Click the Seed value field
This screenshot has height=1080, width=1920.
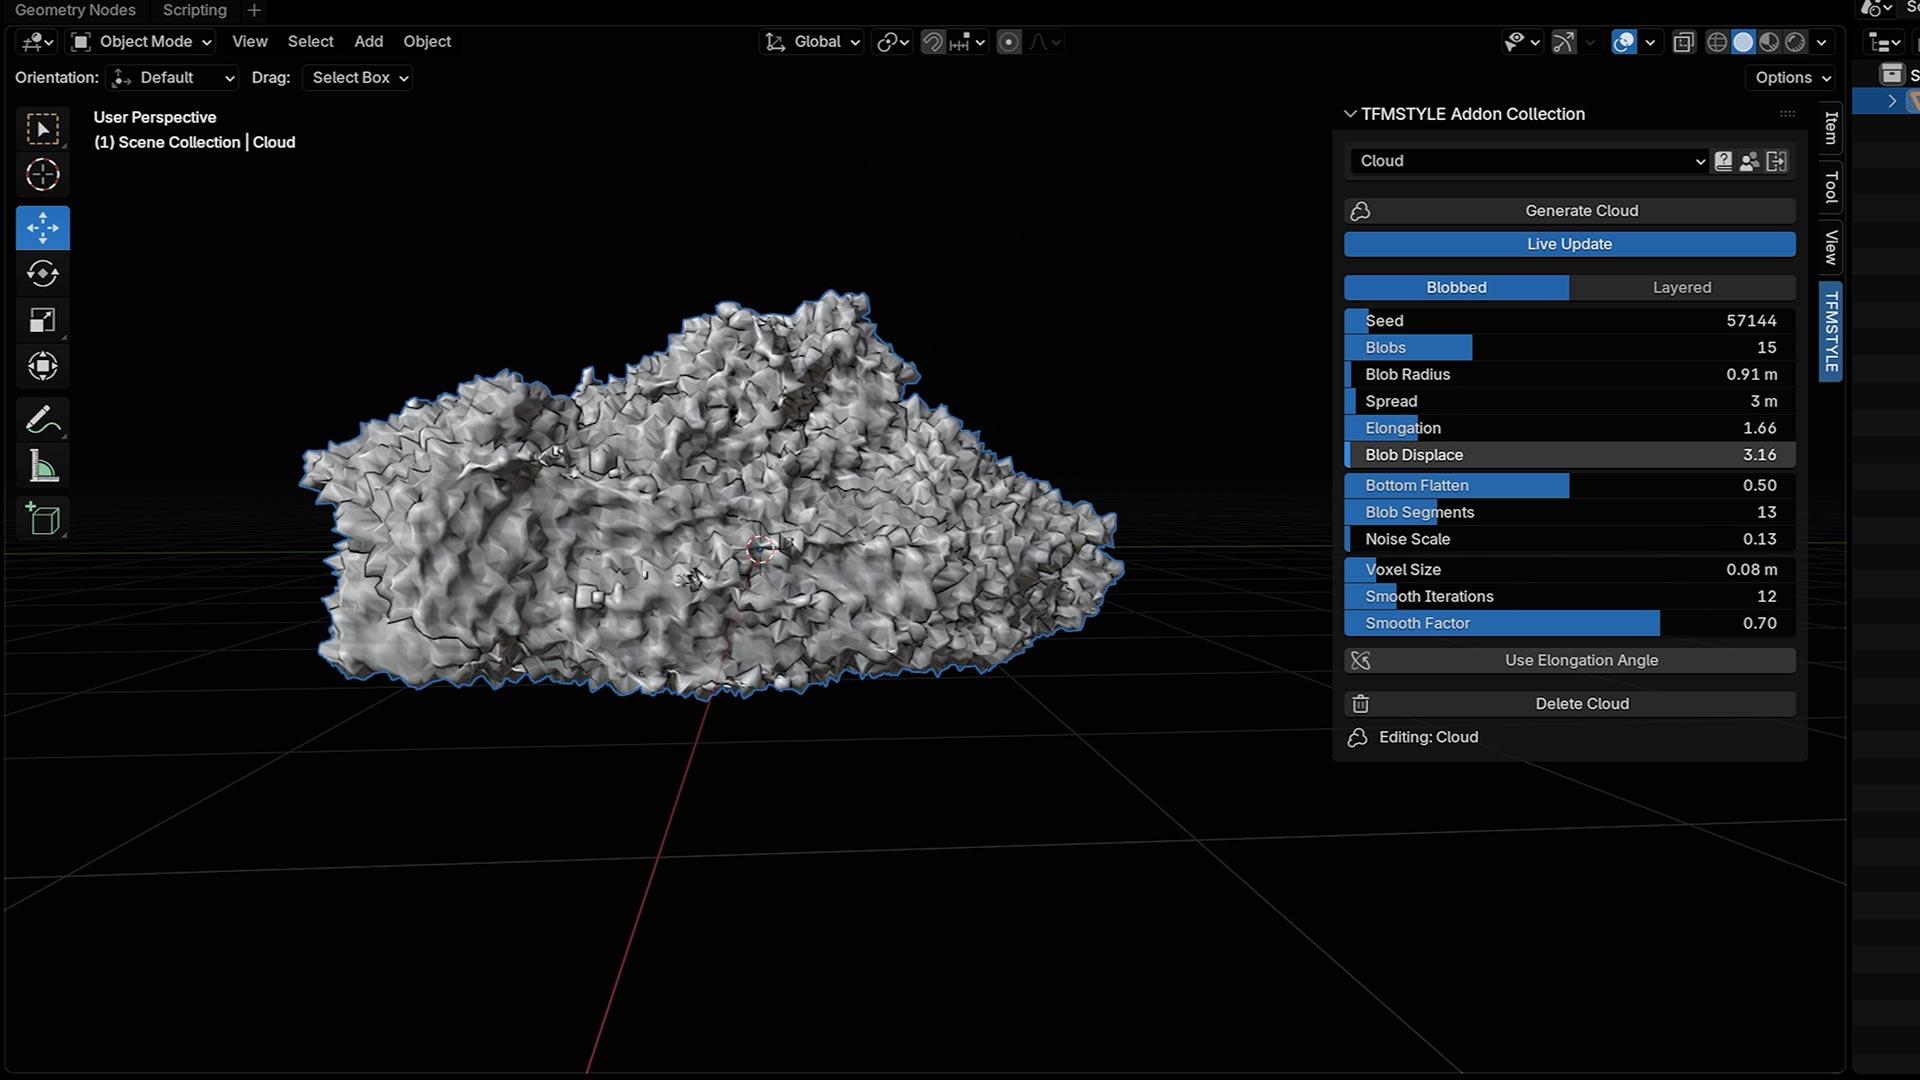click(1569, 321)
